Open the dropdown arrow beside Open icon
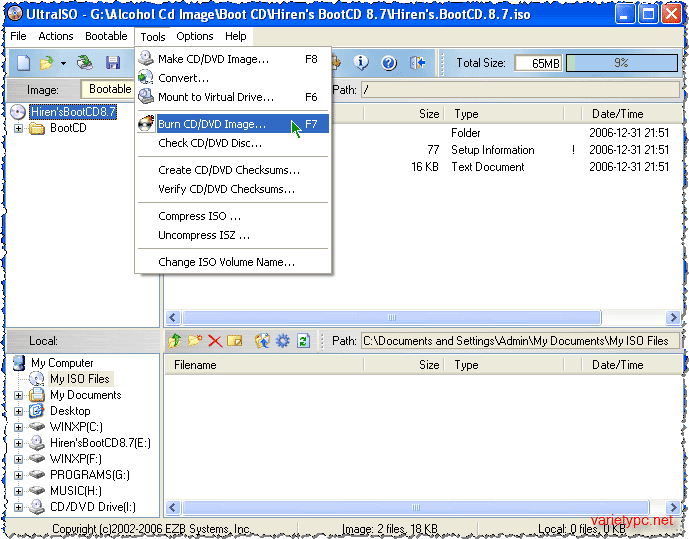The height and width of the screenshot is (539, 689). pyautogui.click(x=63, y=63)
